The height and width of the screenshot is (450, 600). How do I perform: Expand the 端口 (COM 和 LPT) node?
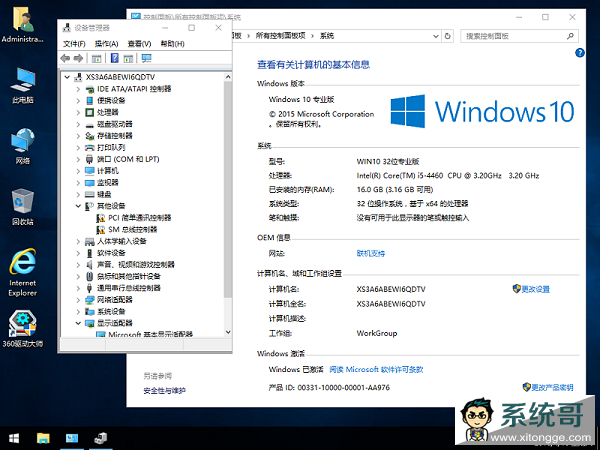[x=78, y=160]
